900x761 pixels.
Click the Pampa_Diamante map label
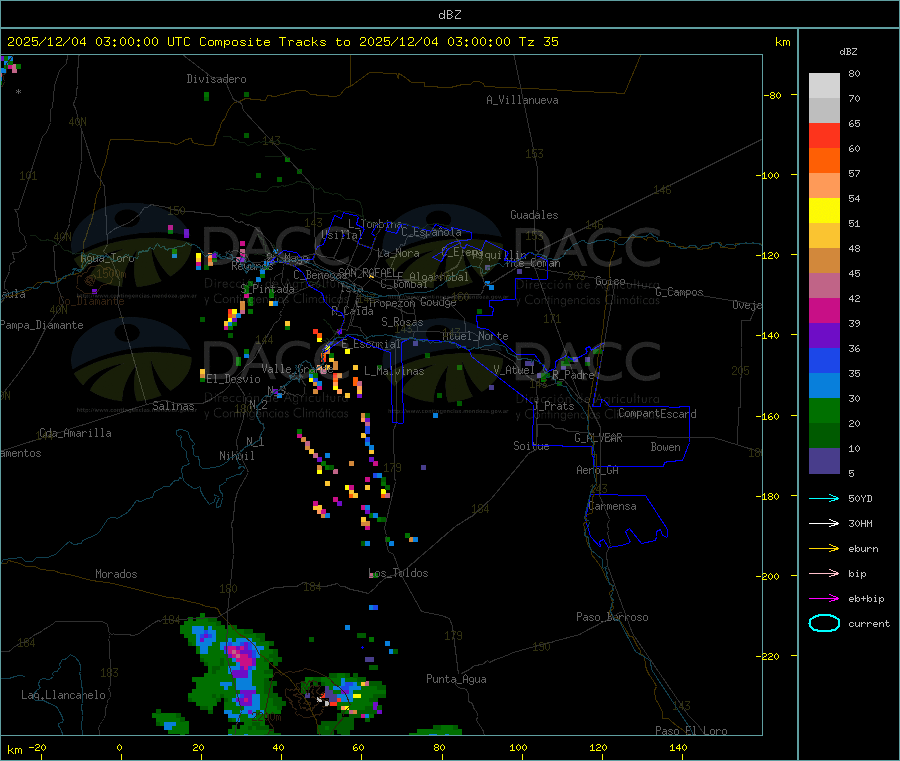pyautogui.click(x=42, y=325)
